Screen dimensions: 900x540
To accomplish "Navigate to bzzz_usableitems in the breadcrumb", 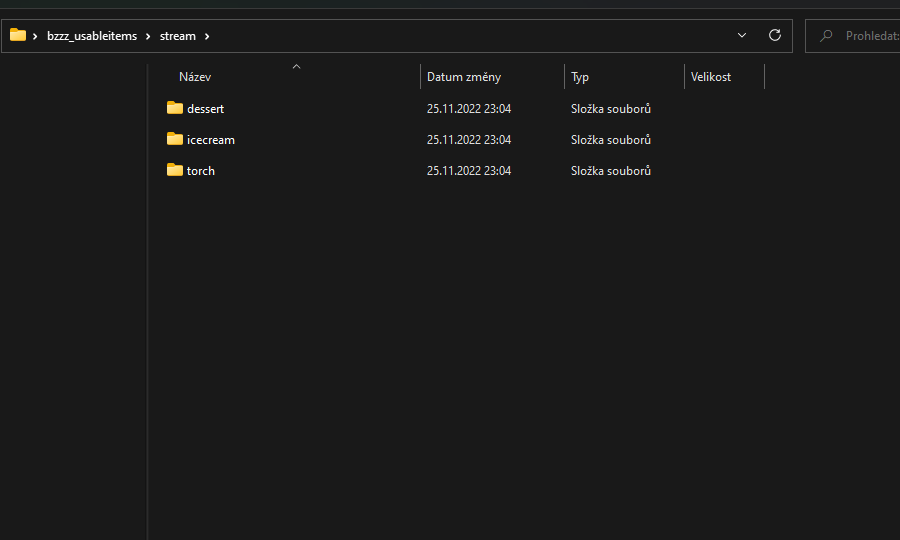I will [x=92, y=36].
